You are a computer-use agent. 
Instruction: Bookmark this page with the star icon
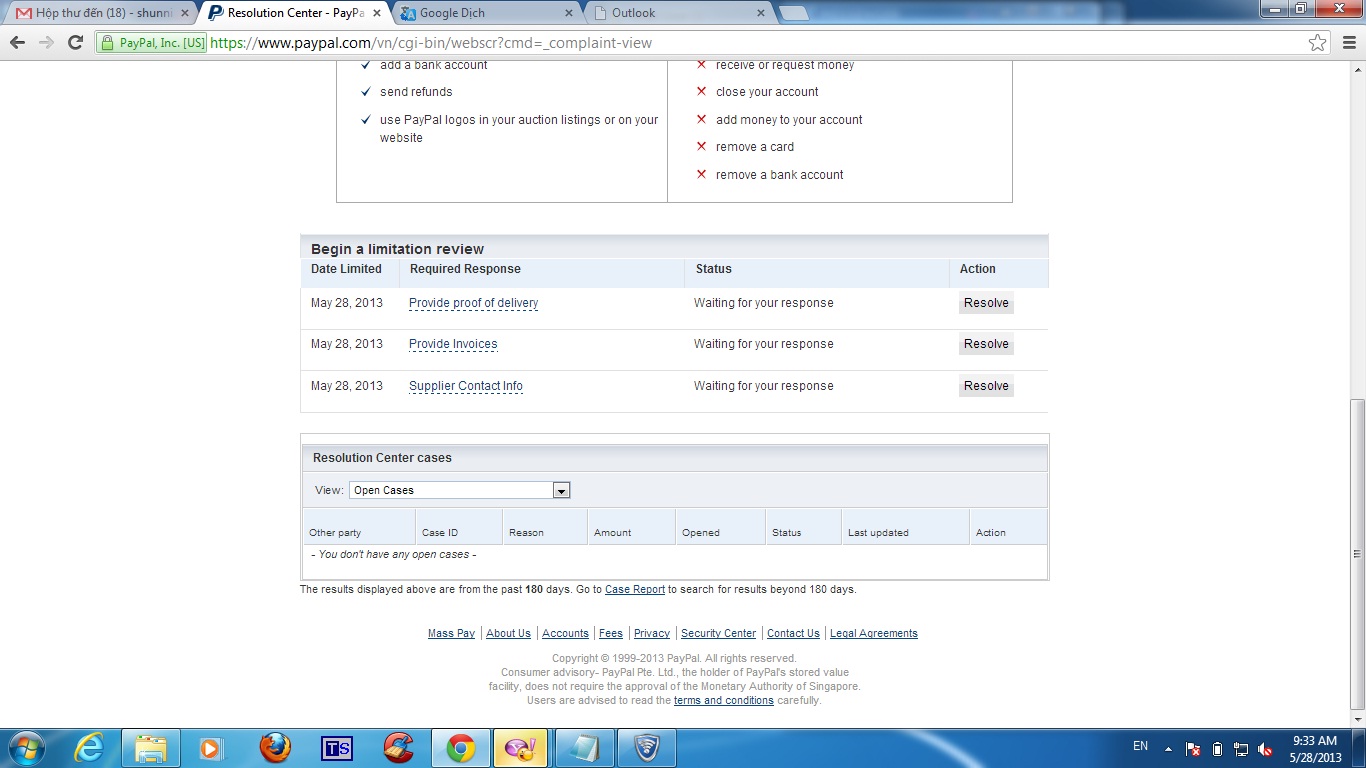click(x=1318, y=43)
